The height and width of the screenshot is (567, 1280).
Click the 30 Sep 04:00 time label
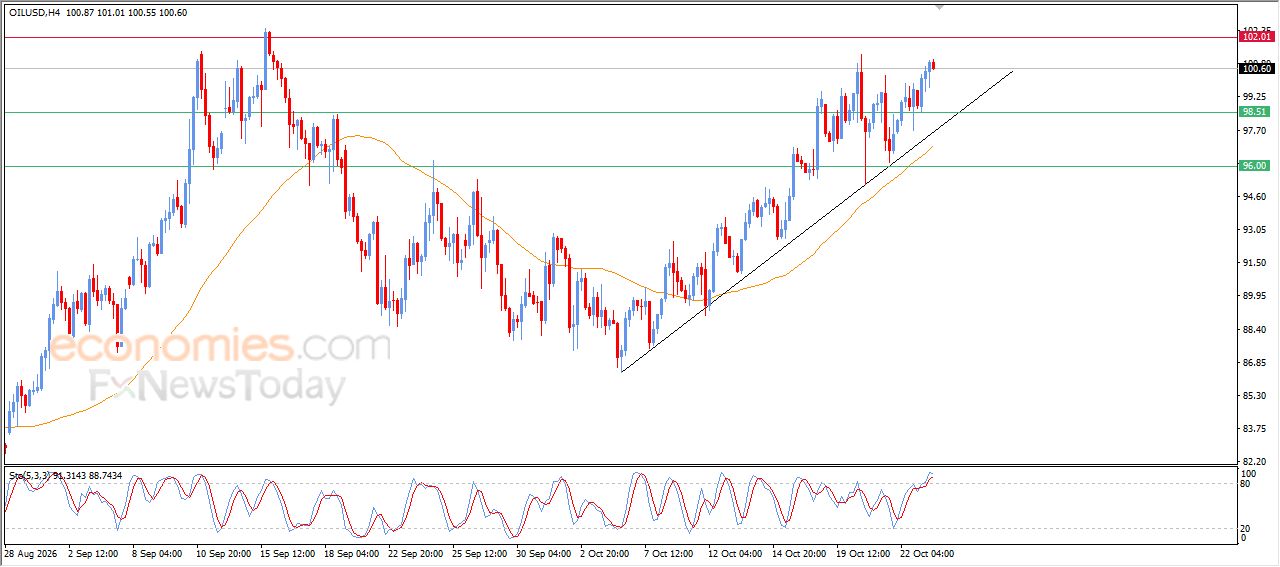(543, 553)
